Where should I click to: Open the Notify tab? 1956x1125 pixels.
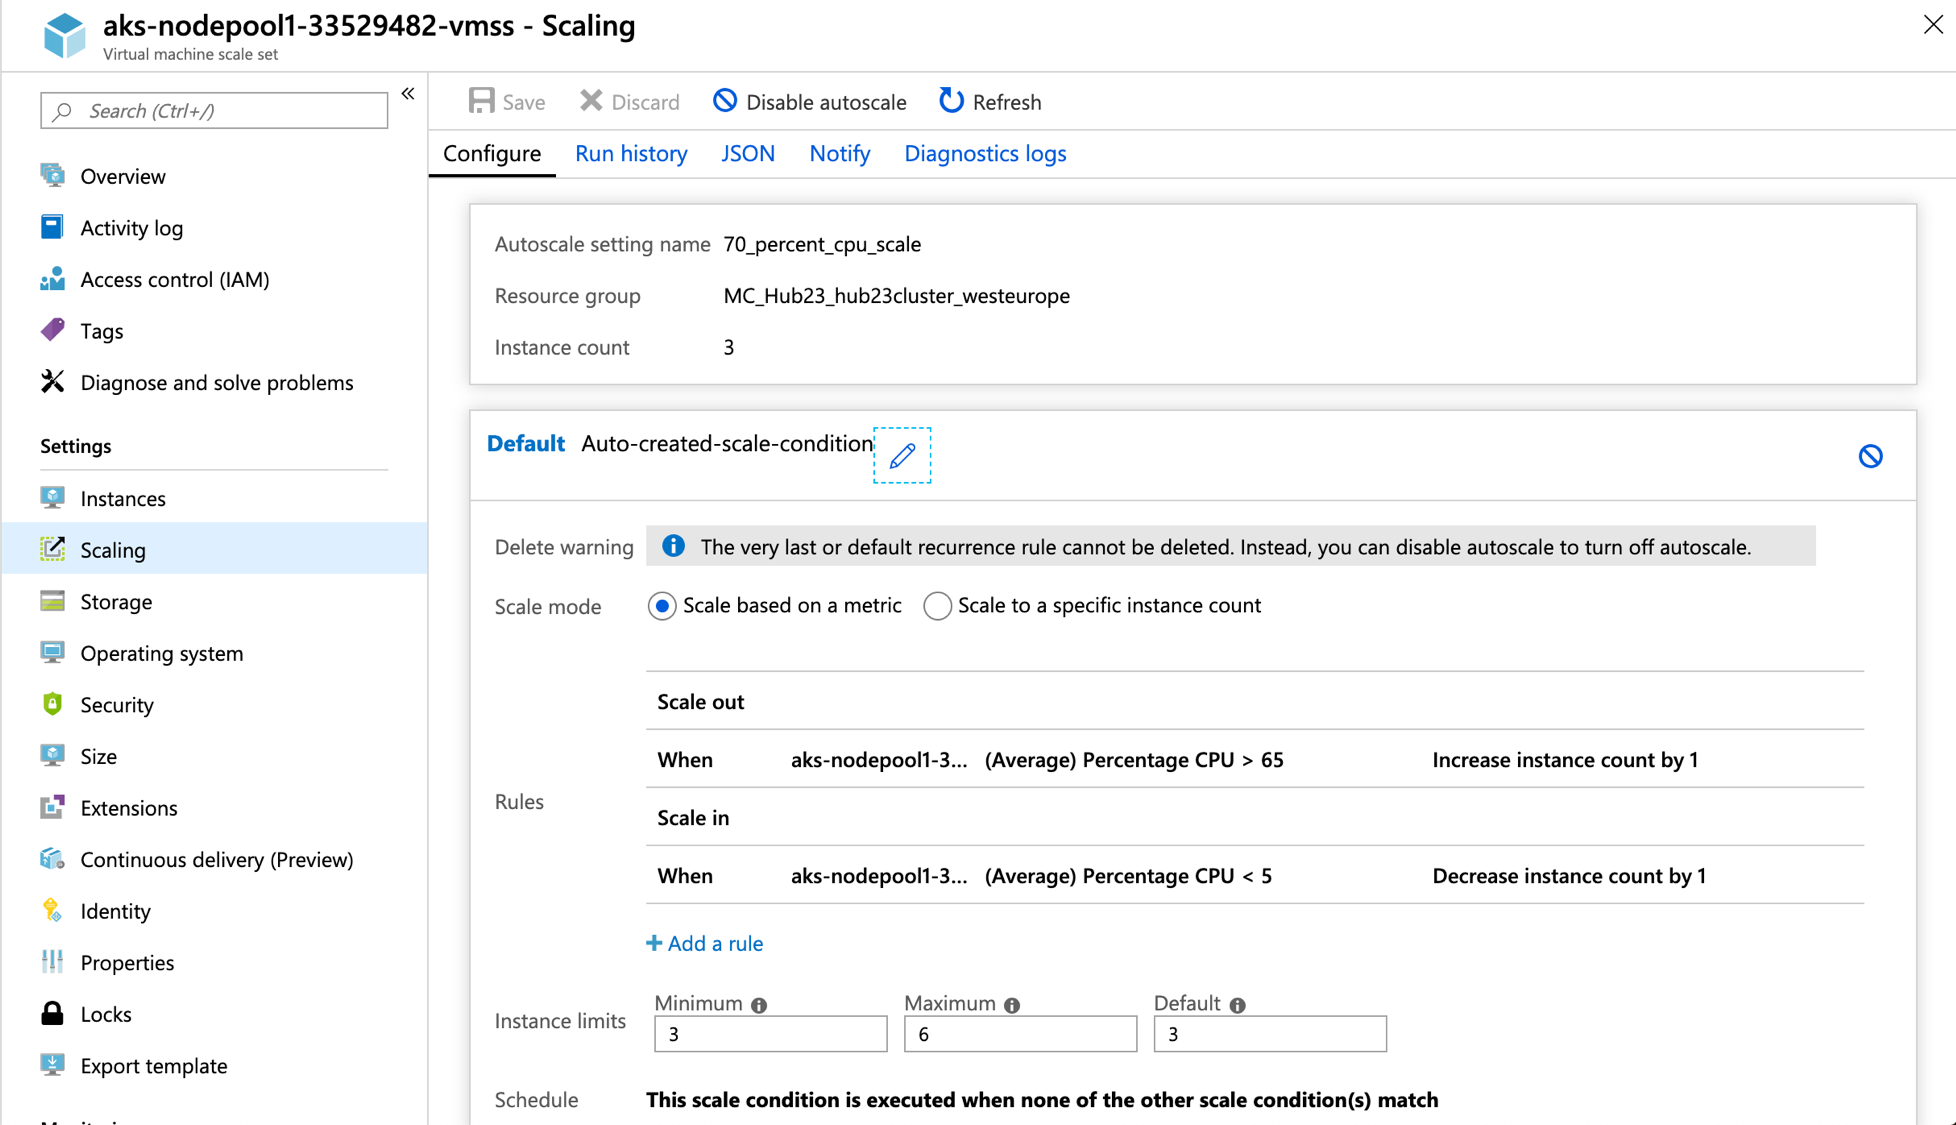(840, 153)
